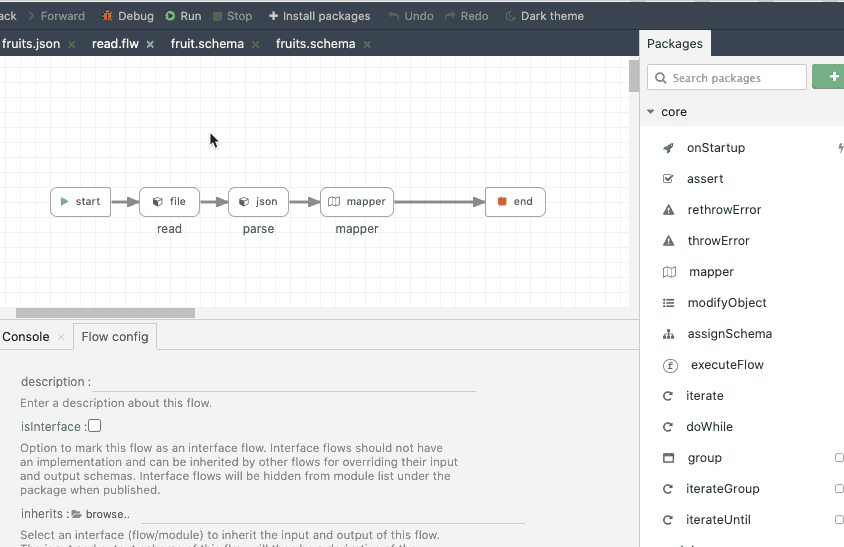Screen dimensions: 844x547
Task: Click the warning triangle icon beside rethrowError
Action: (x=669, y=210)
